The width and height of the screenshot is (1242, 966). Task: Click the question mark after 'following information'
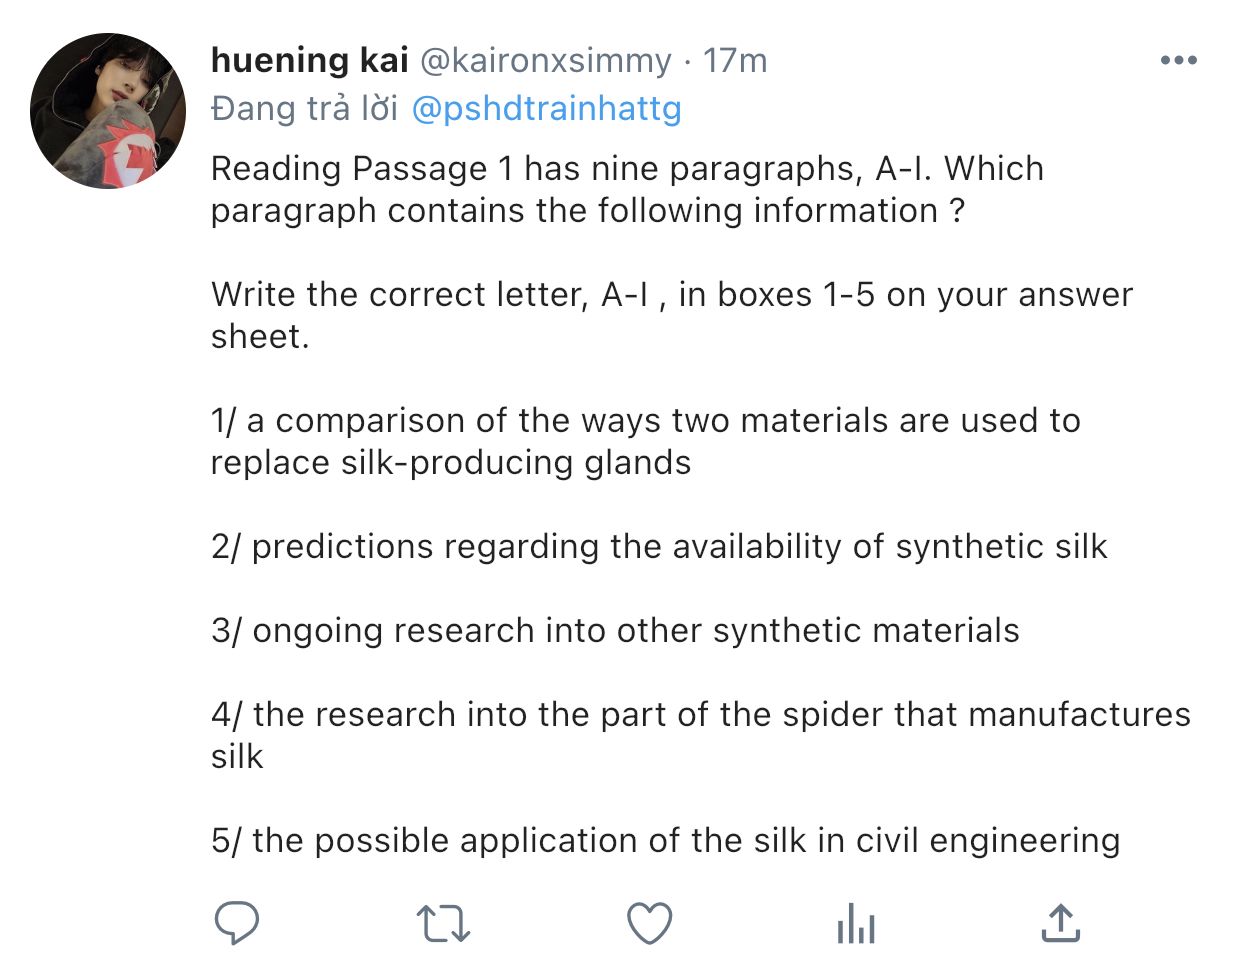coord(957,211)
